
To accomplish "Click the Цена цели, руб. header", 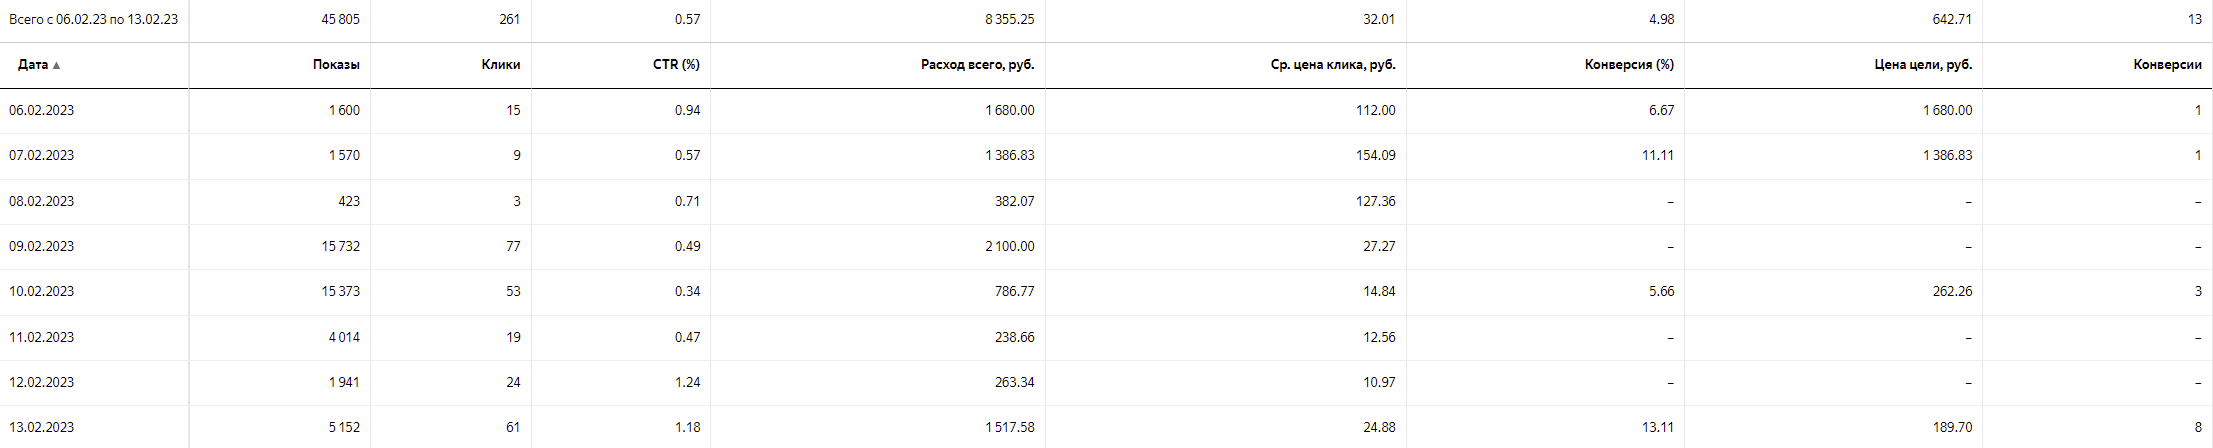I will (1923, 65).
